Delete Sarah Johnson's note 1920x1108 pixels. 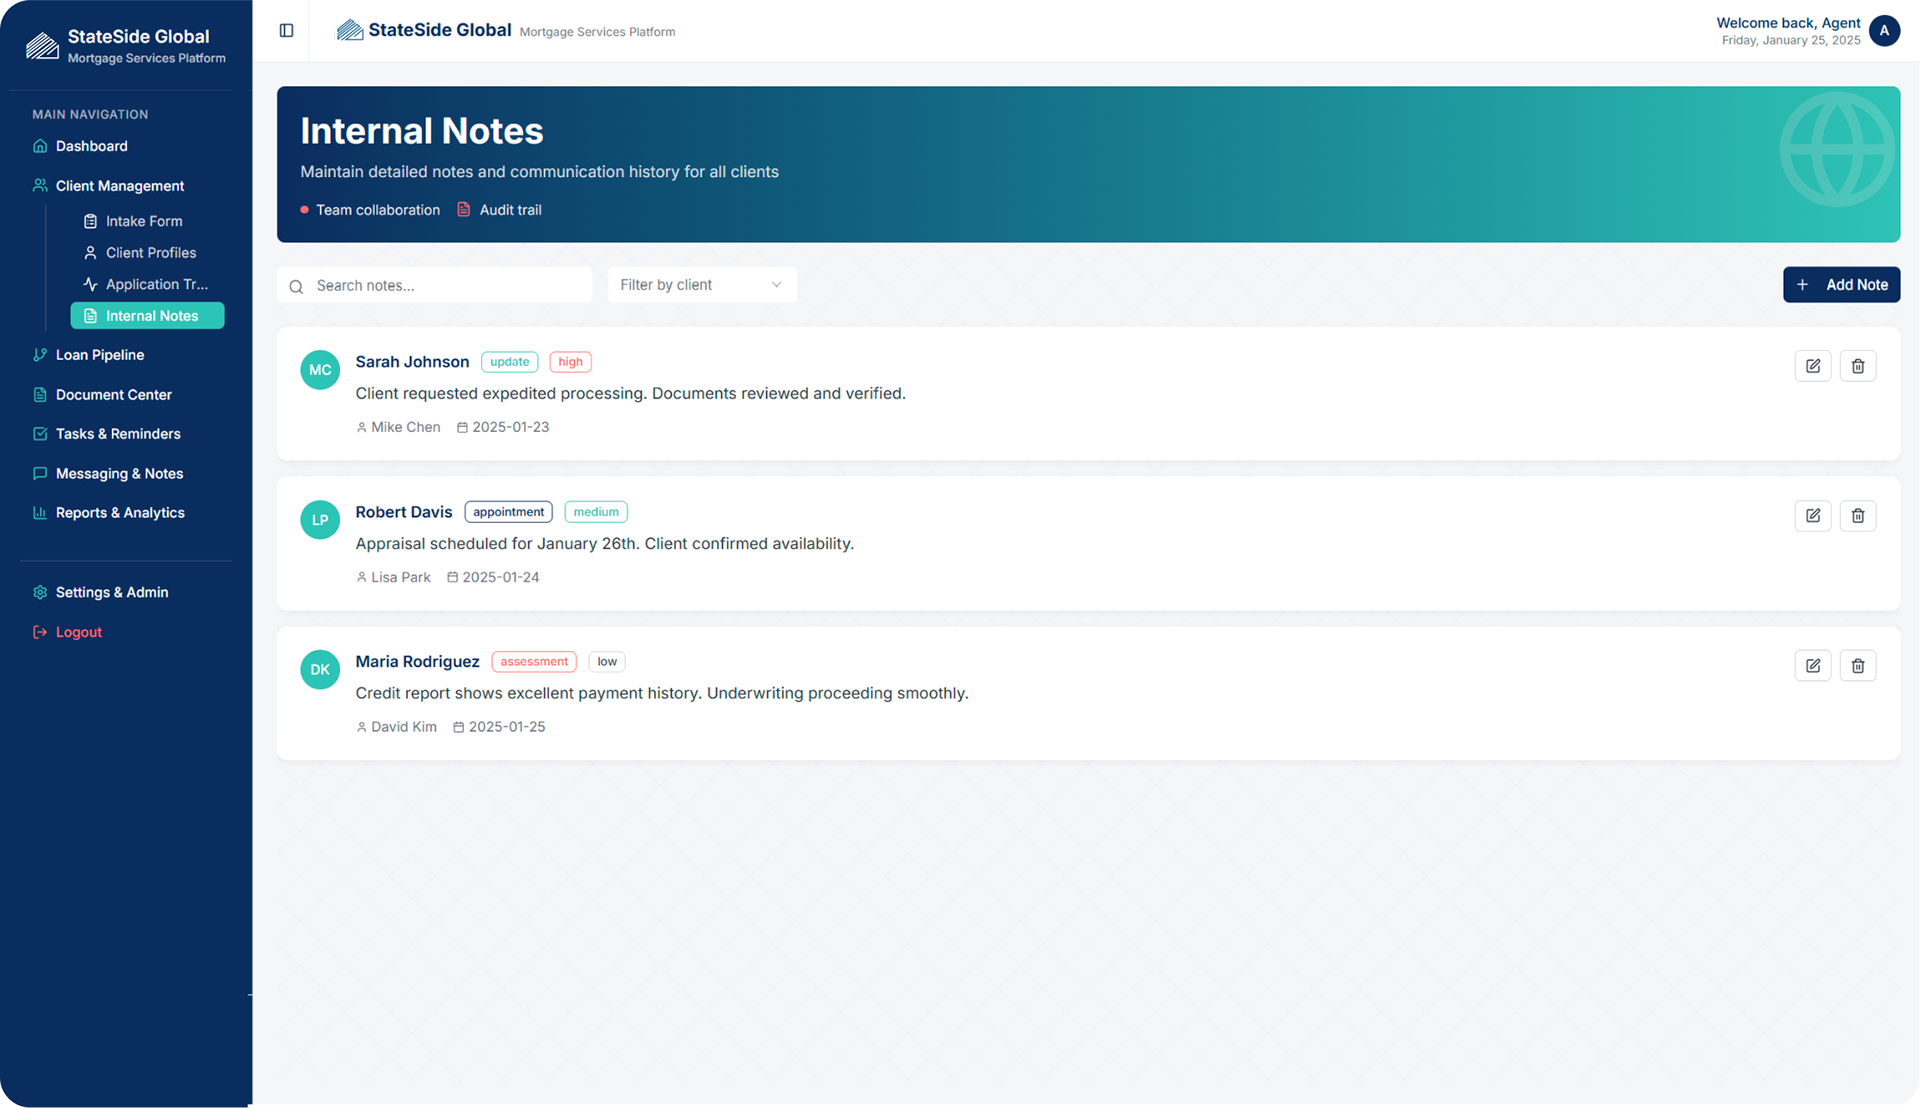pos(1857,366)
